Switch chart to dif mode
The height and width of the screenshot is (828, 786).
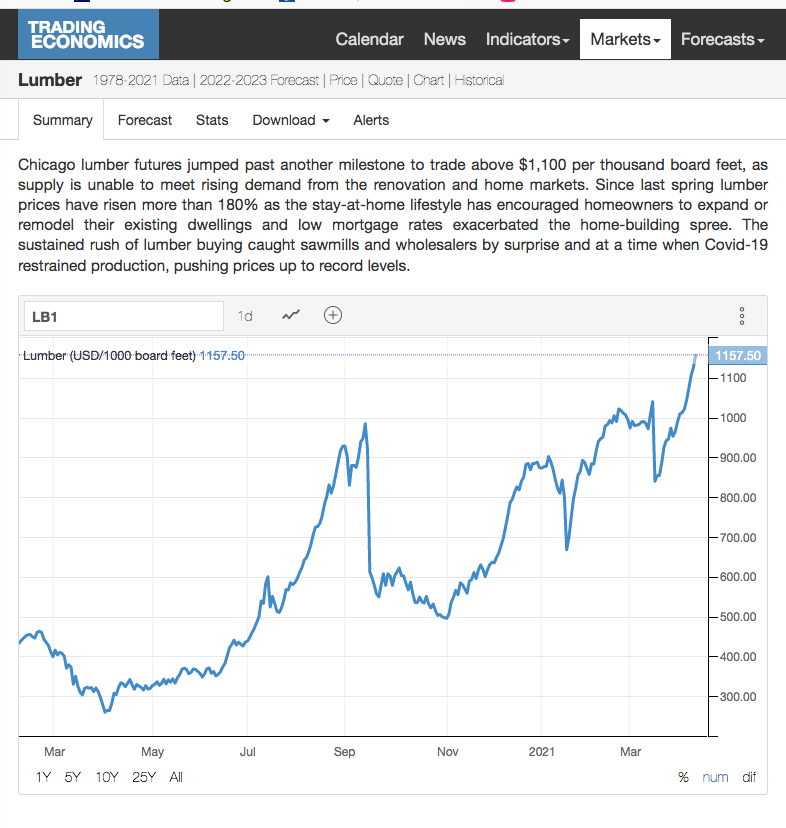tap(749, 777)
